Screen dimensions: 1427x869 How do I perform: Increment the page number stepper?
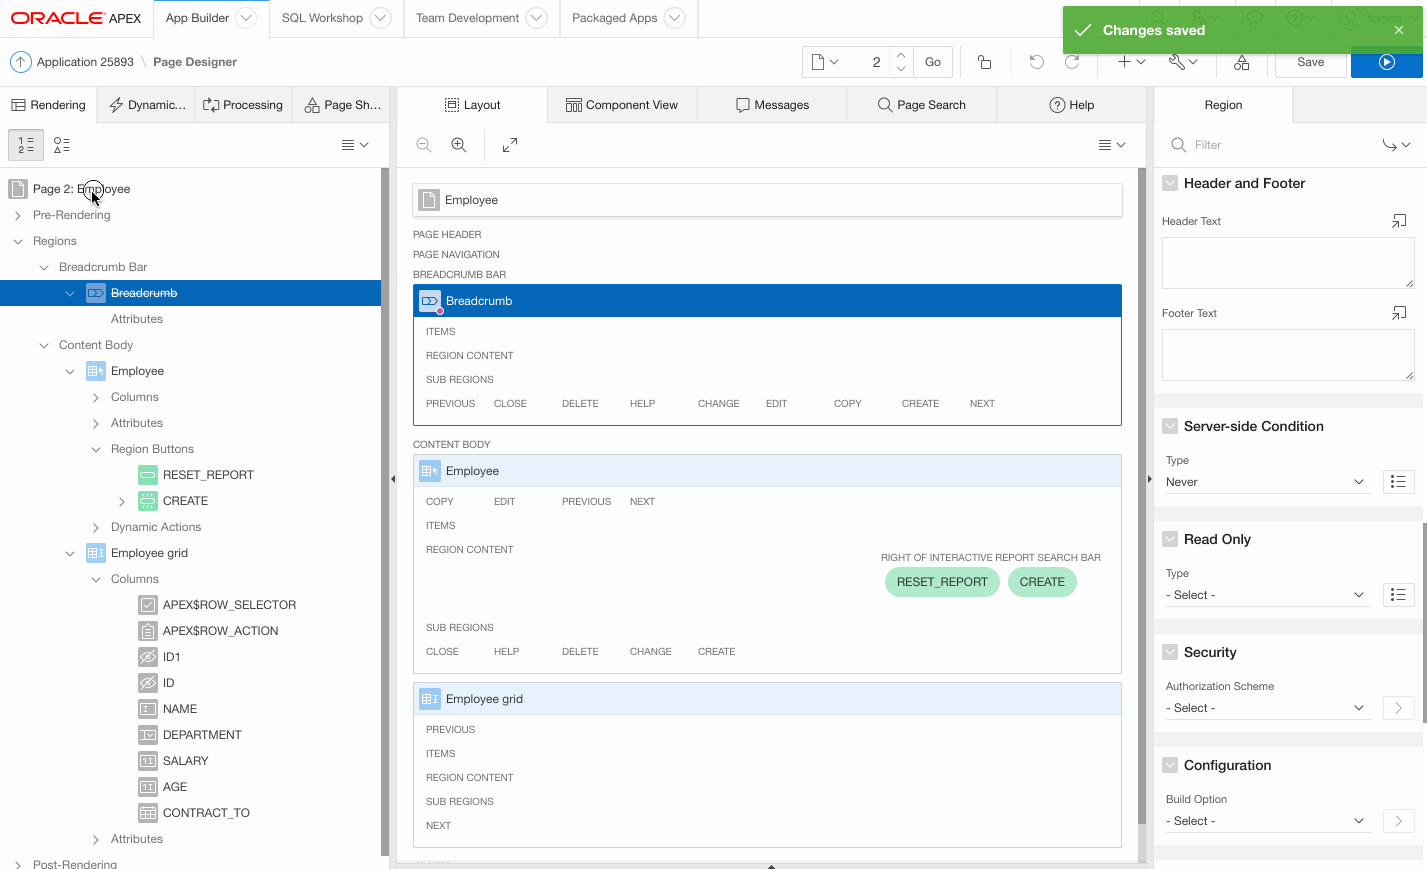[901, 56]
